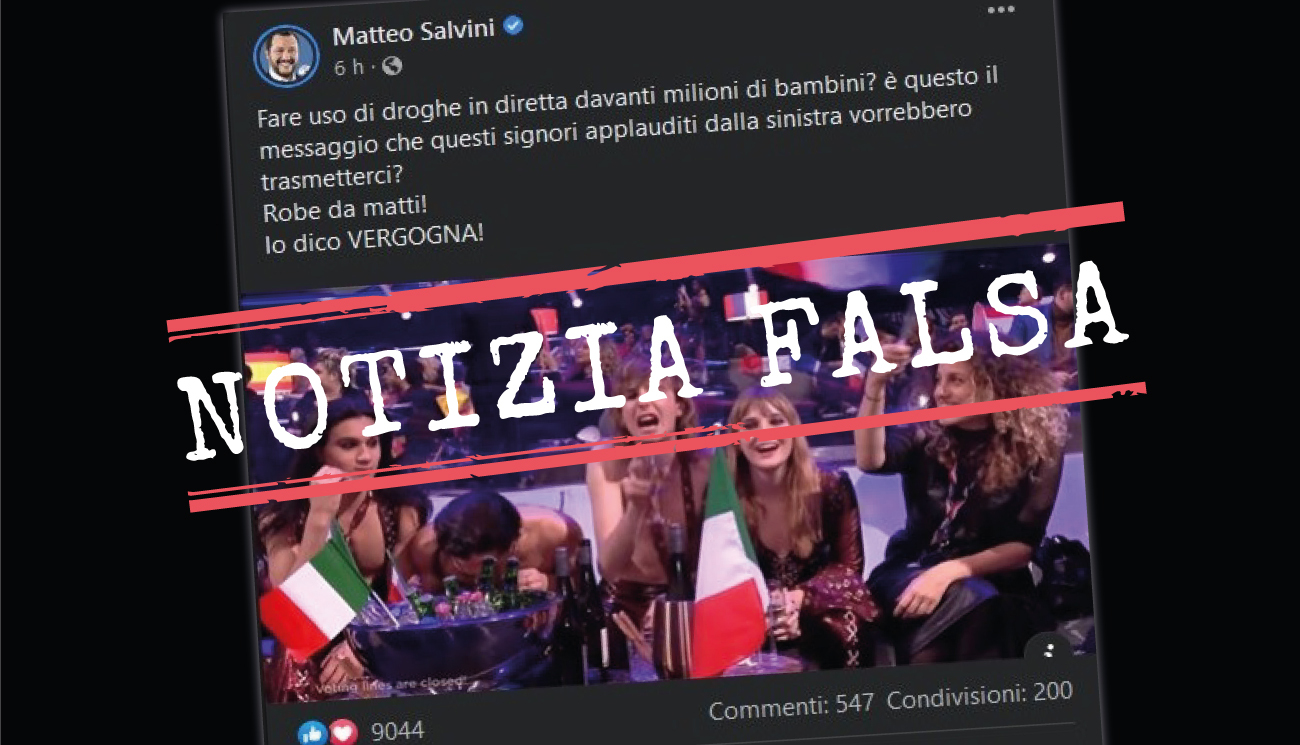The height and width of the screenshot is (745, 1300).
Task: Click the blue Like reaction icon
Action: pyautogui.click(x=311, y=733)
